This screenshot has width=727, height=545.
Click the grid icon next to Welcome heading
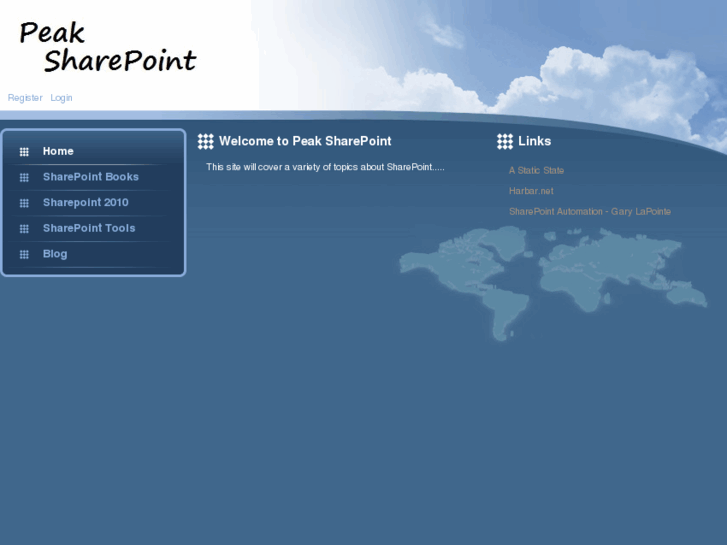pyautogui.click(x=205, y=141)
